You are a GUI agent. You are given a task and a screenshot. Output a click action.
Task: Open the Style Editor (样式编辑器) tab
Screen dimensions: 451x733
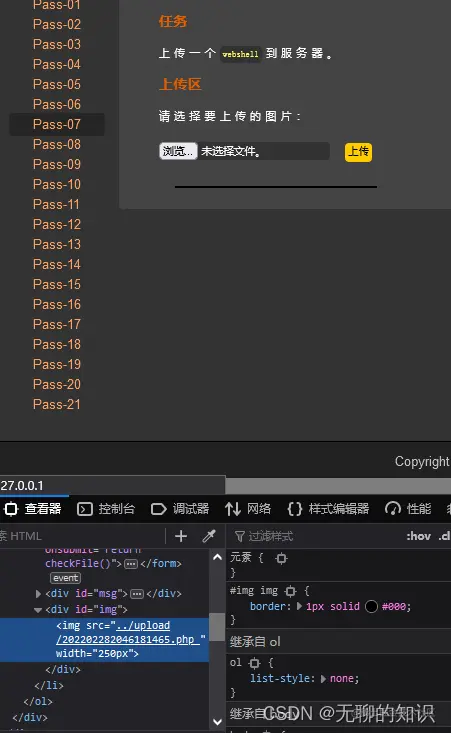328,509
